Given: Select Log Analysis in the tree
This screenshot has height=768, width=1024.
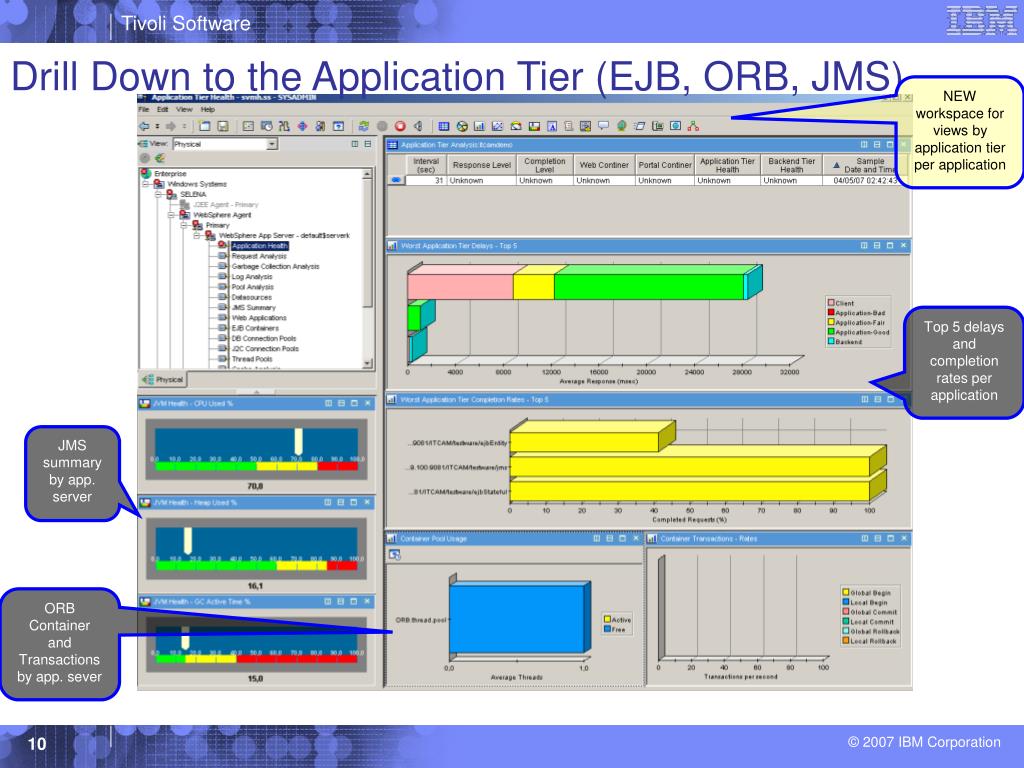Looking at the screenshot, I should click(x=251, y=277).
